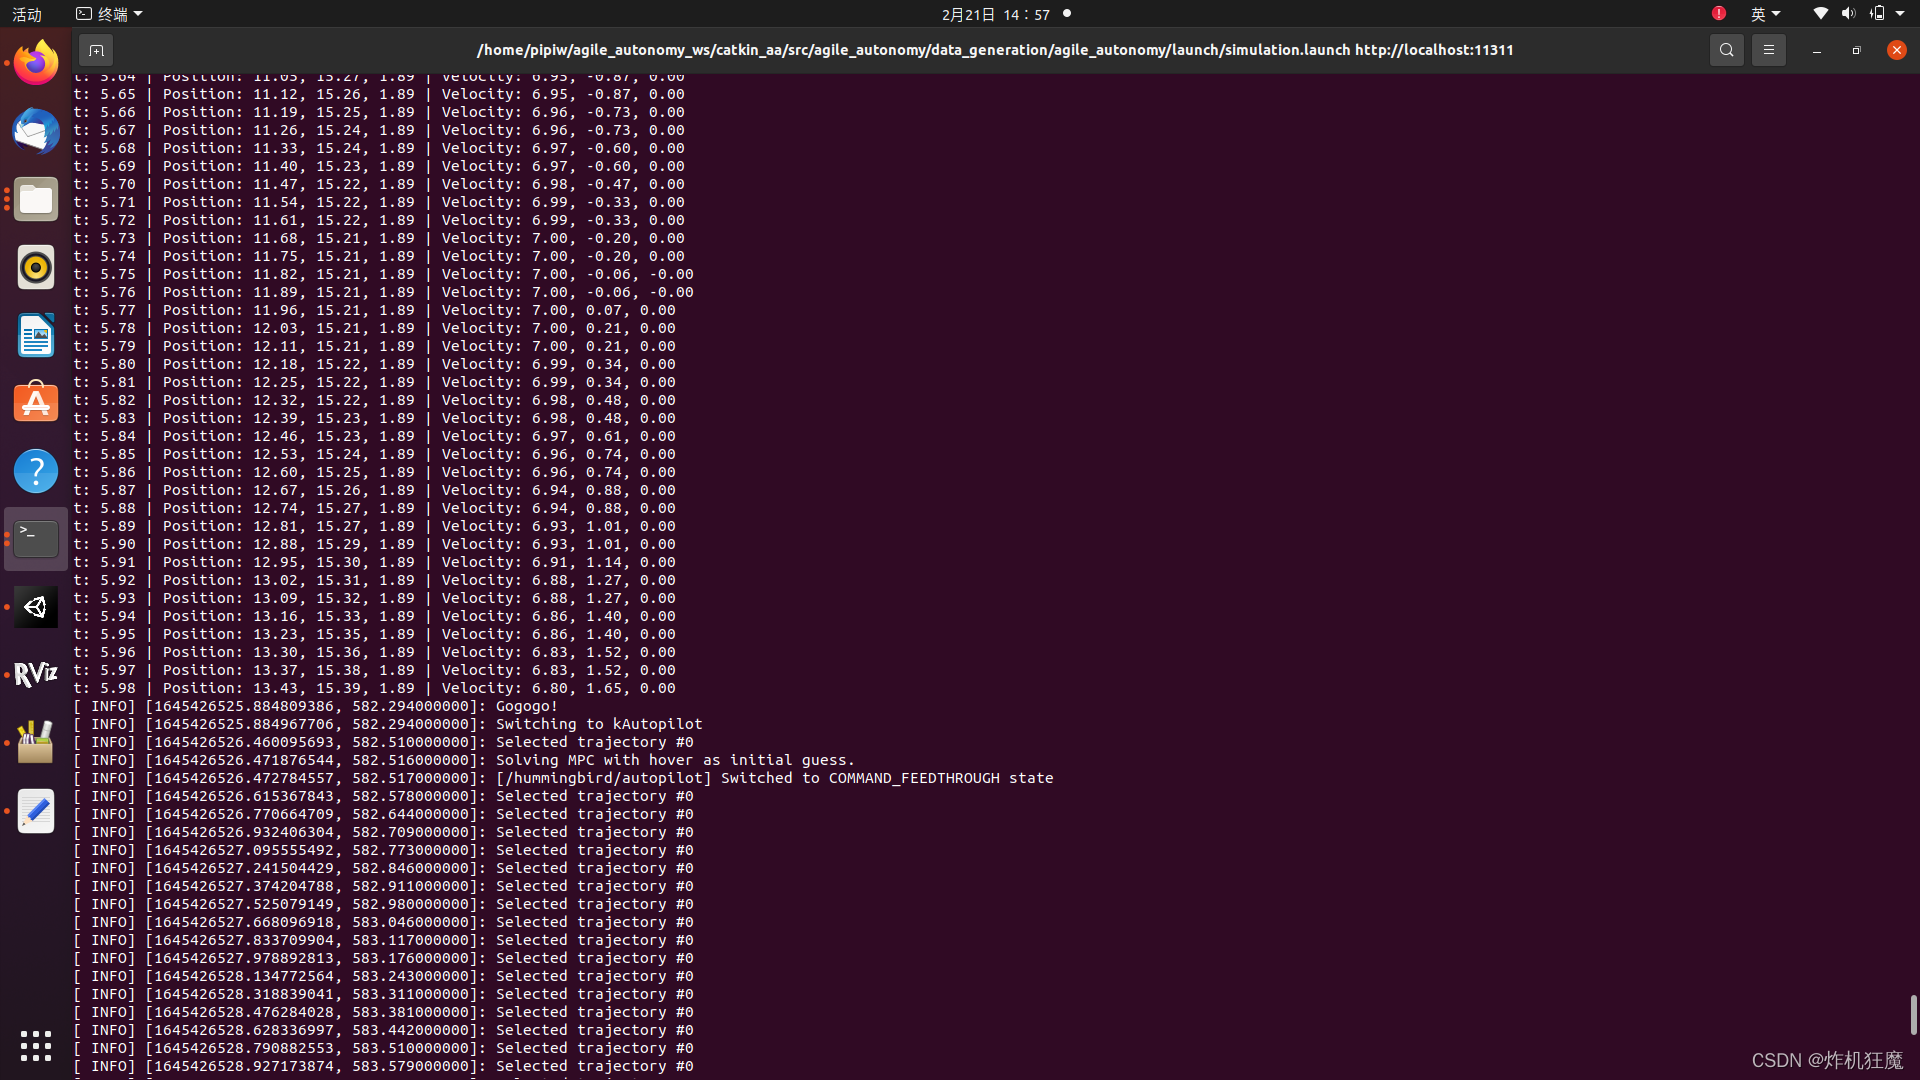This screenshot has height=1080, width=1920.
Task: Restore the terminal window size
Action: 1856,50
